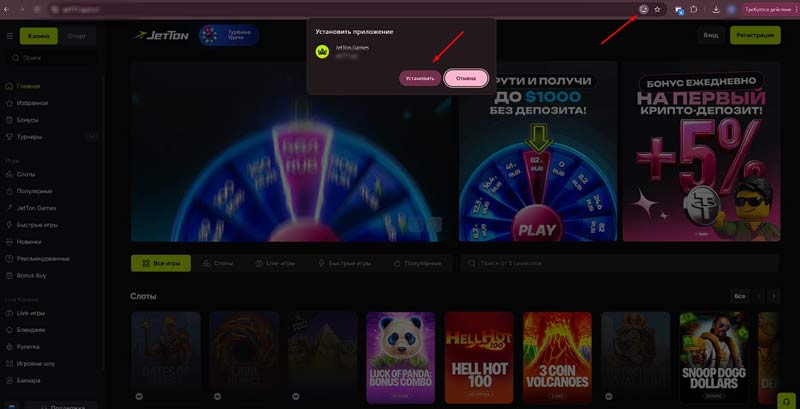Open the chat widget icon at bottom right
The height and width of the screenshot is (409, 800).
[785, 400]
